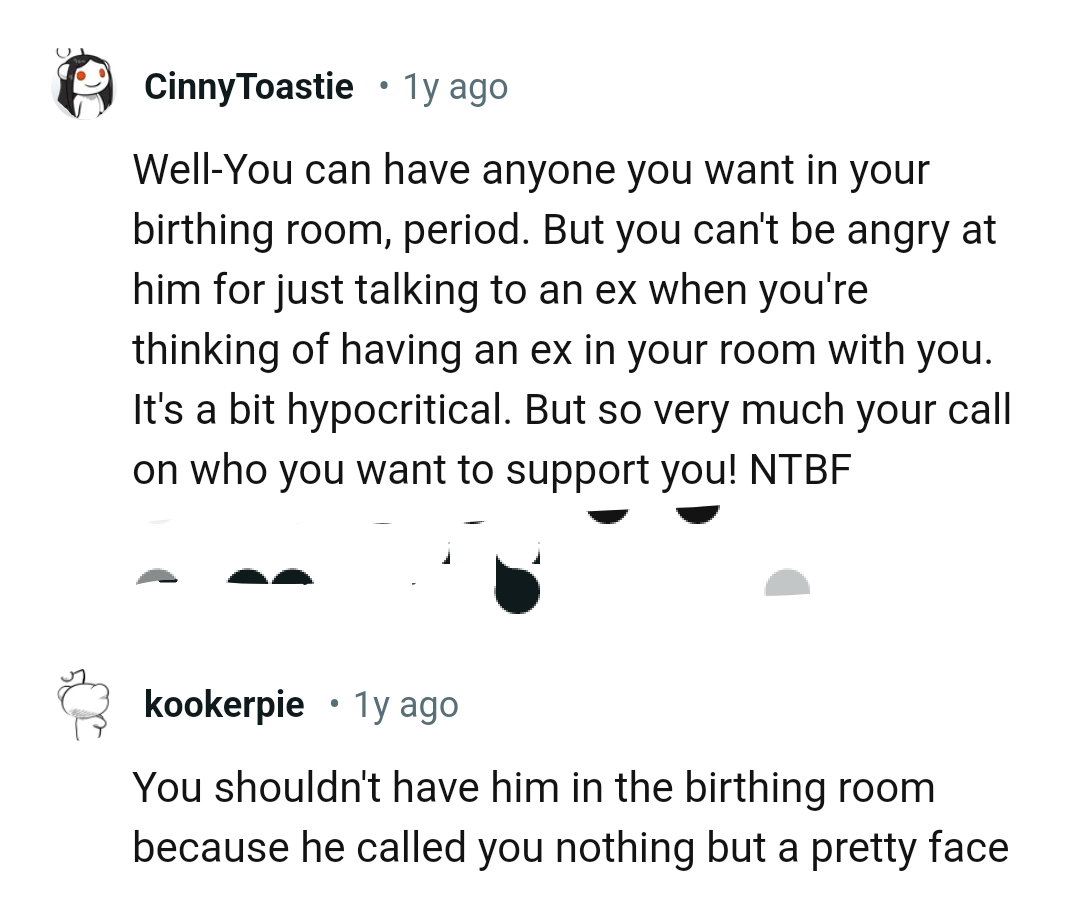Click the dot separator after kookerpie's name

pyautogui.click(x=333, y=705)
